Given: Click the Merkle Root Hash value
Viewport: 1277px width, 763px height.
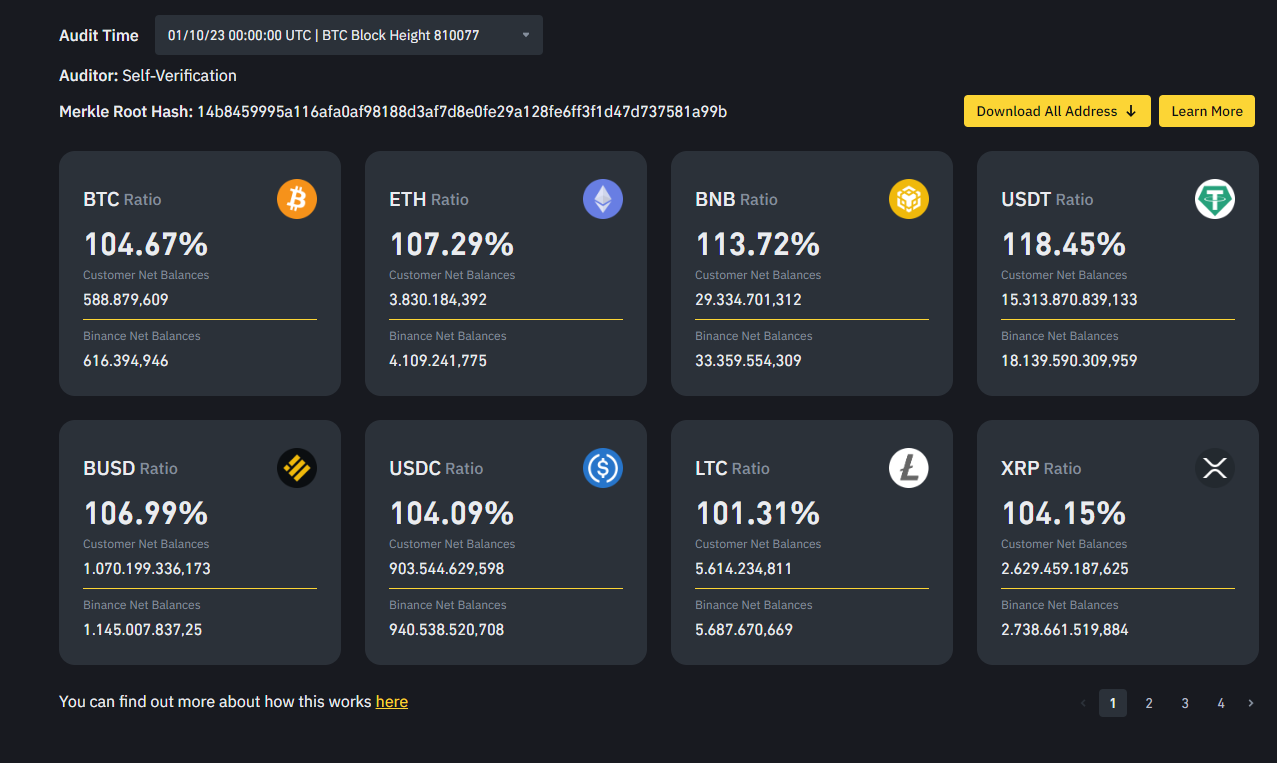Looking at the screenshot, I should click(x=461, y=111).
